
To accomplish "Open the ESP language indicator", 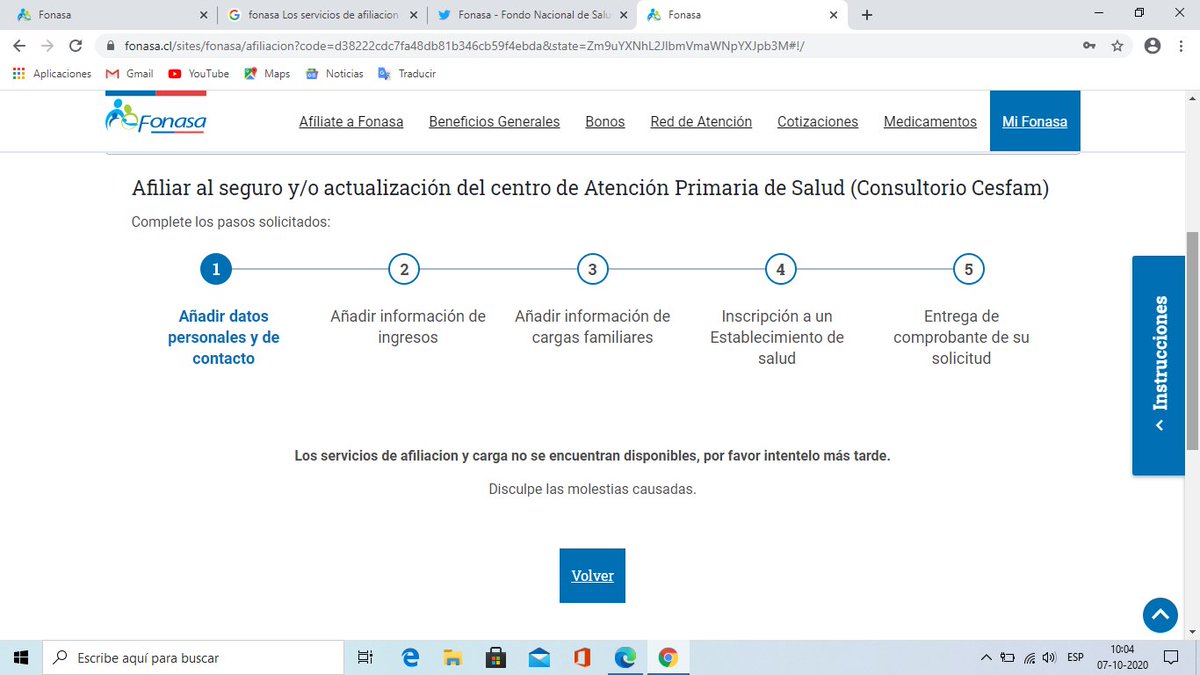I will tap(1075, 657).
